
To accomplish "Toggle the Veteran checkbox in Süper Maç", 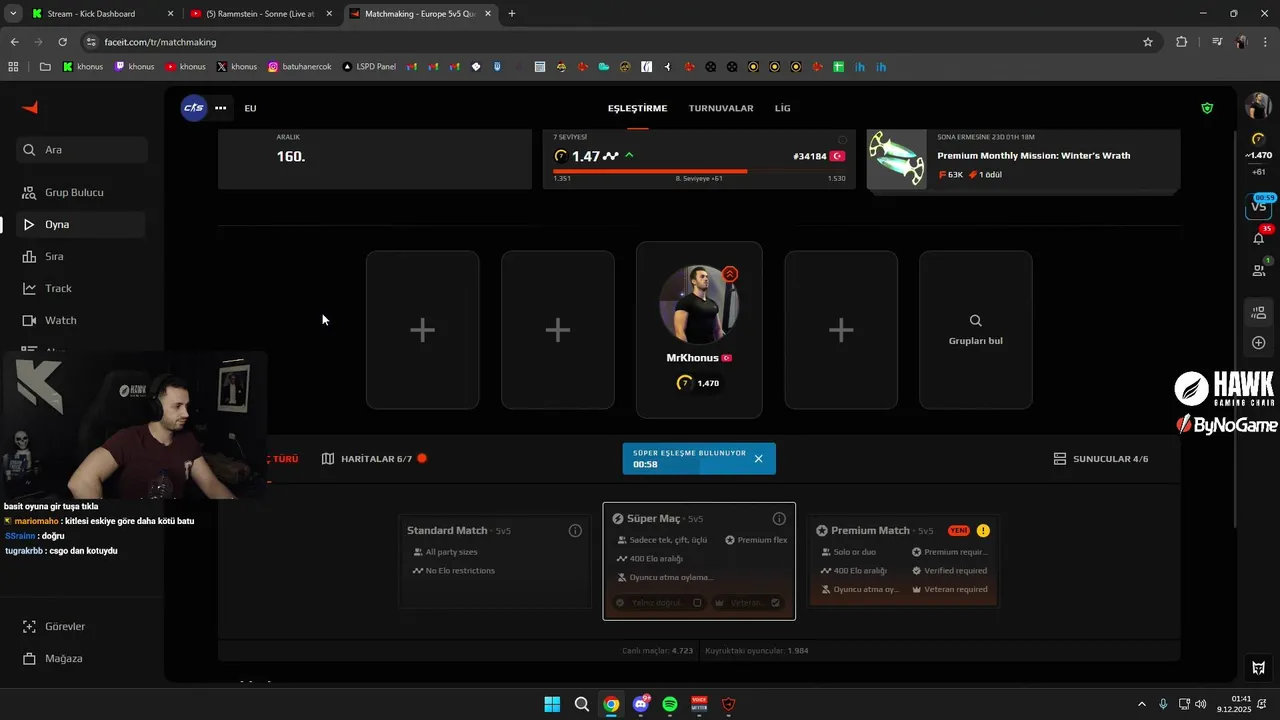I will 775,603.
